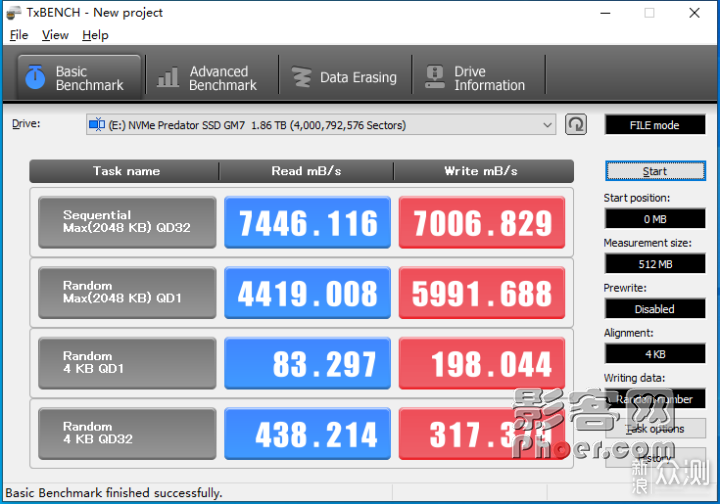Expand the Drive selection dropdown arrow
The width and height of the screenshot is (720, 504).
click(547, 125)
